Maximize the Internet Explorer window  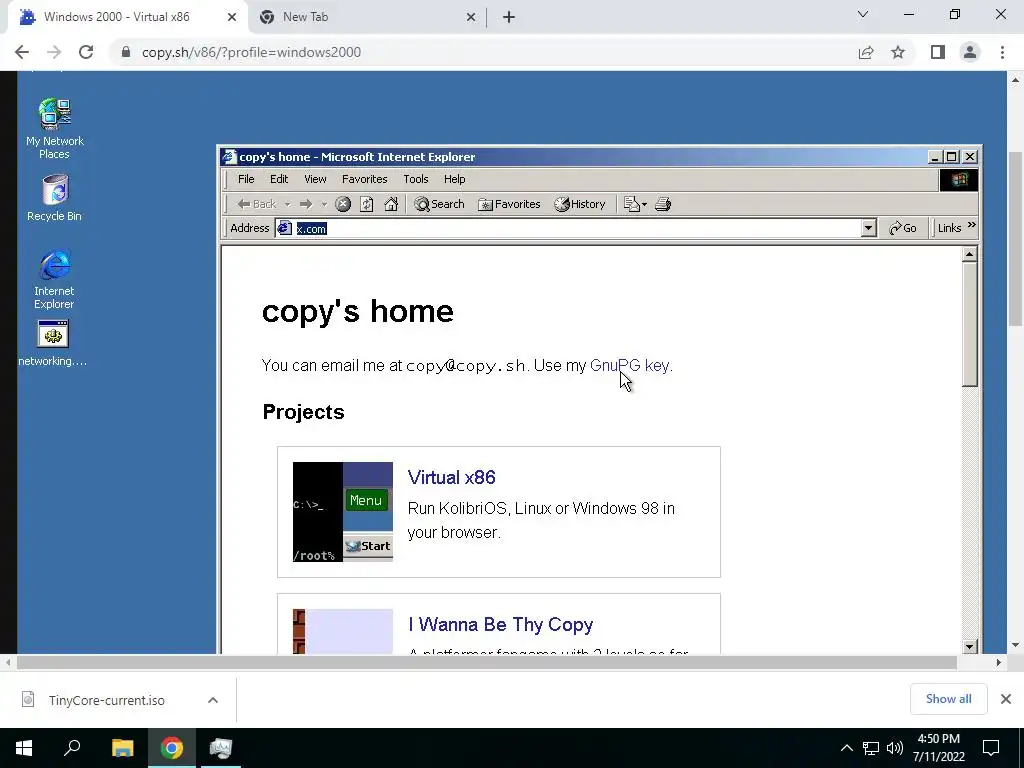click(952, 157)
